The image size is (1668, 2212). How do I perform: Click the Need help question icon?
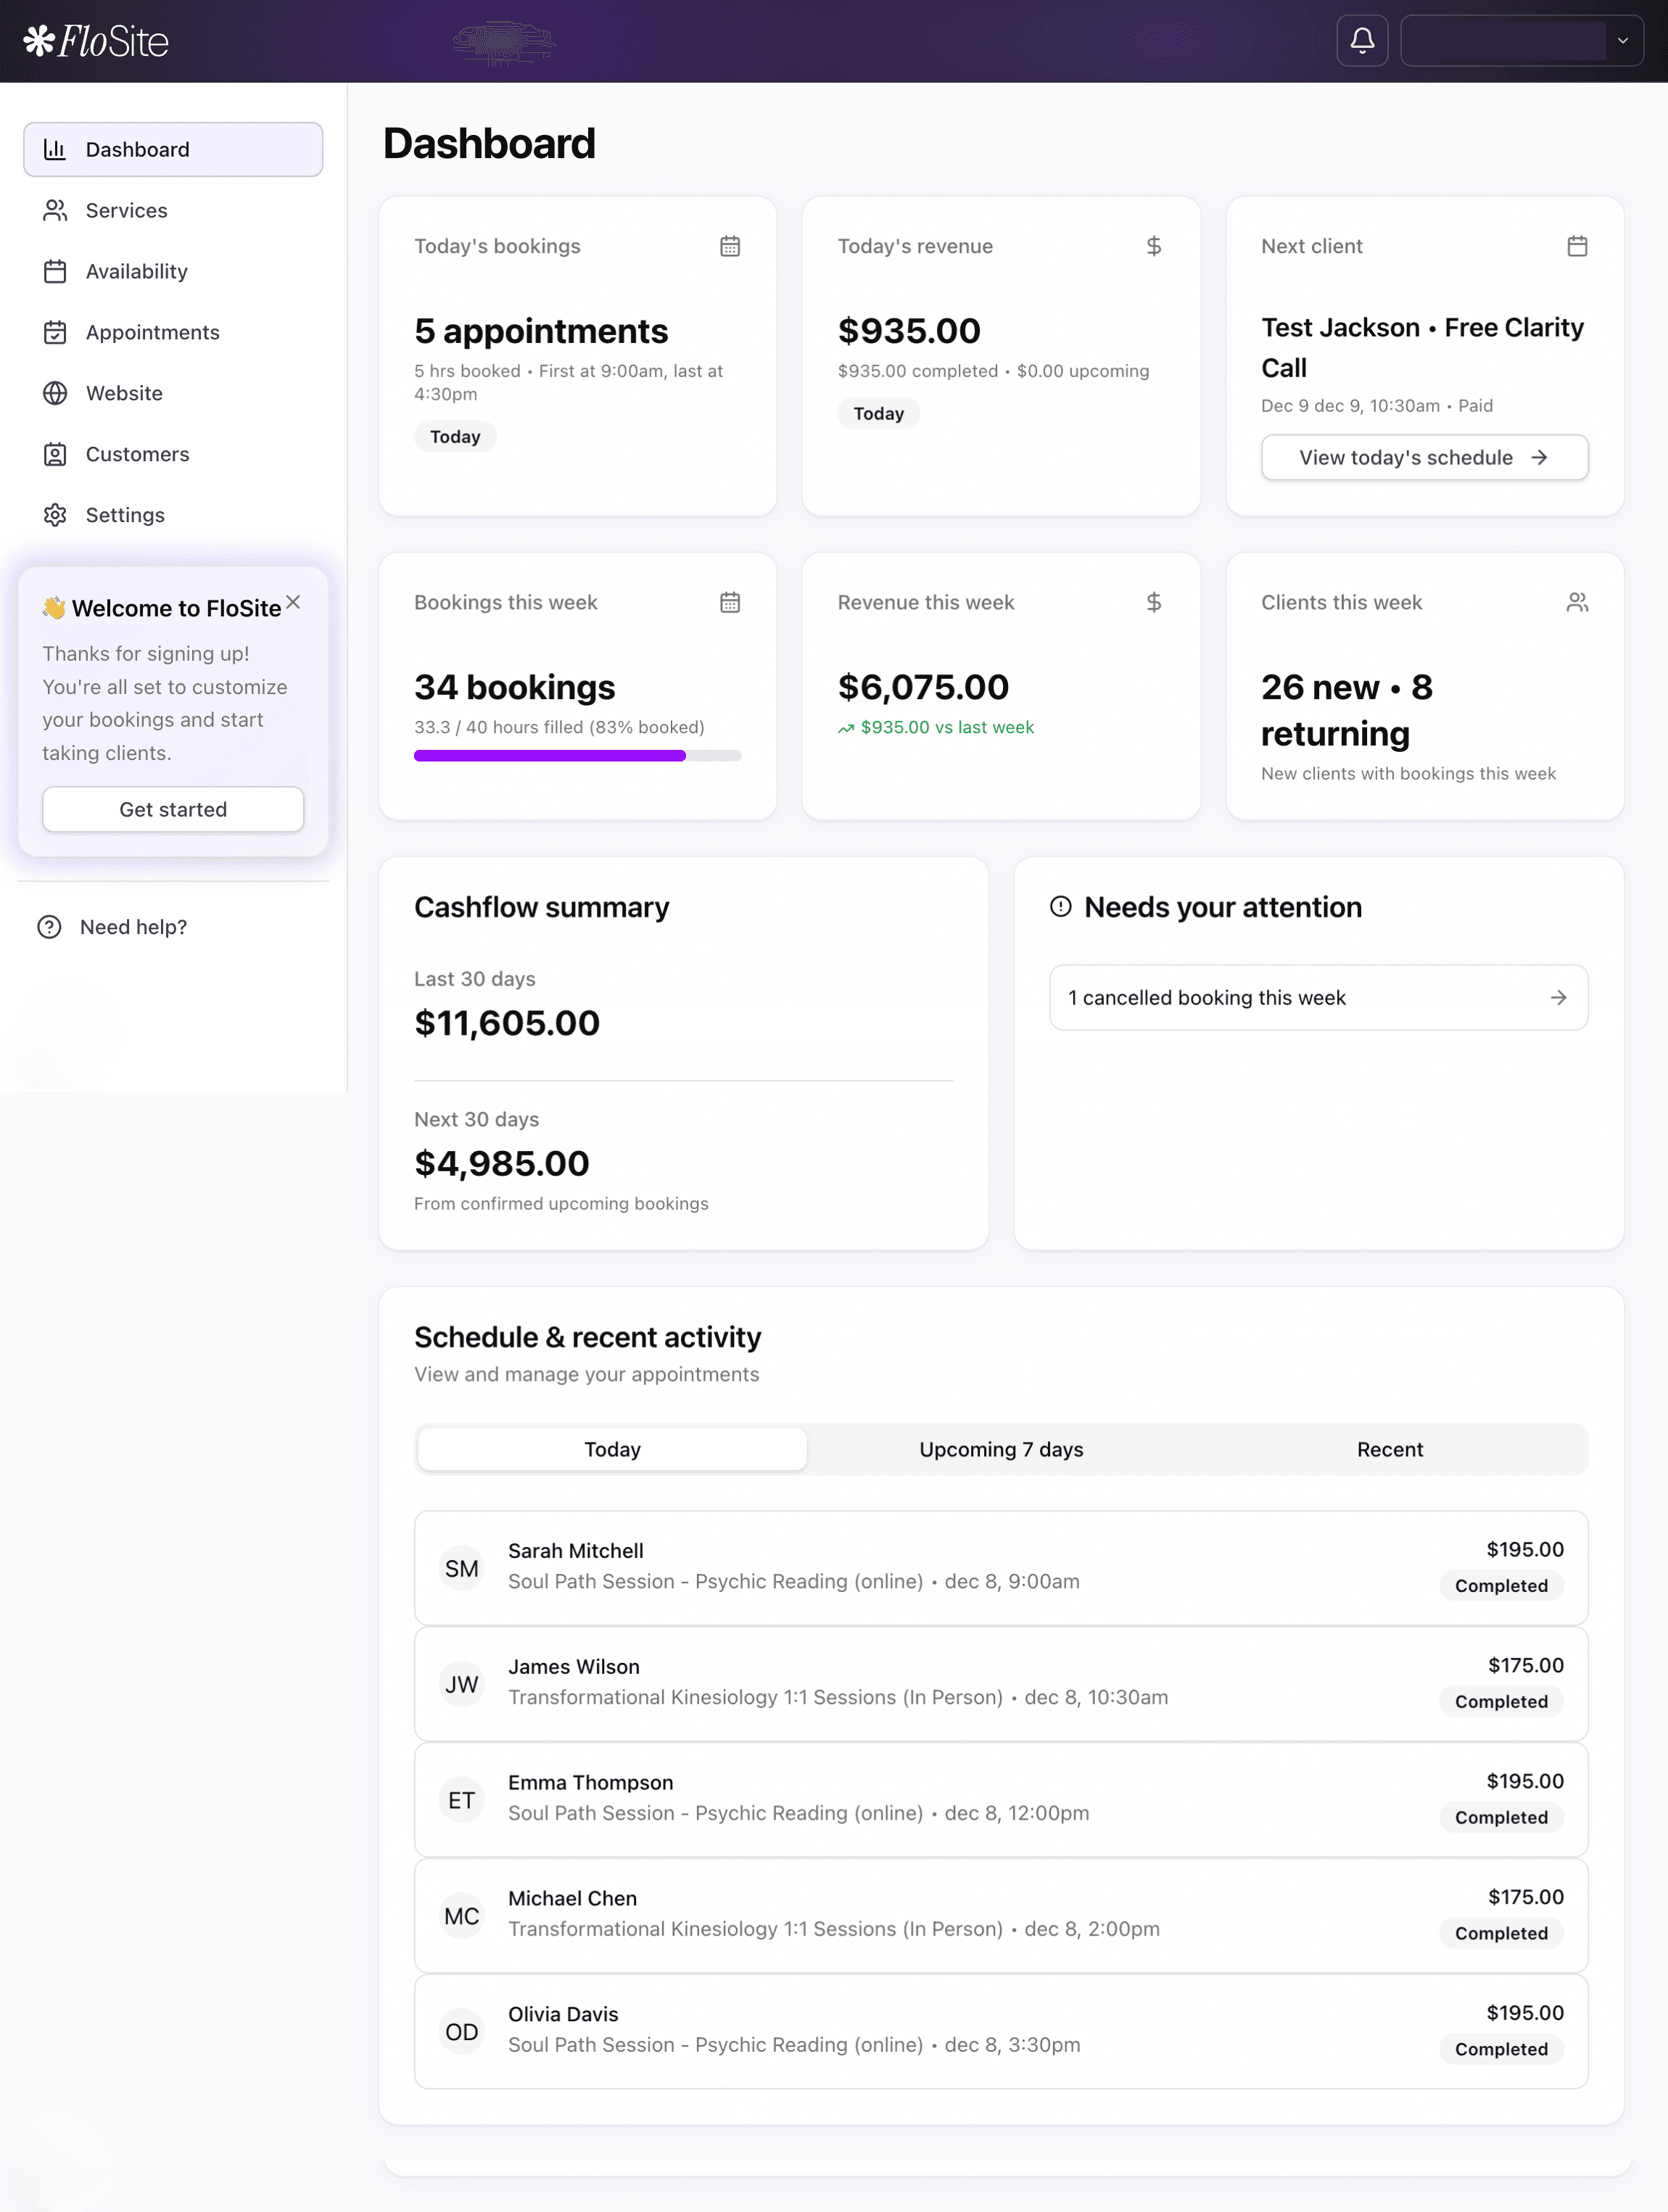pos(49,927)
